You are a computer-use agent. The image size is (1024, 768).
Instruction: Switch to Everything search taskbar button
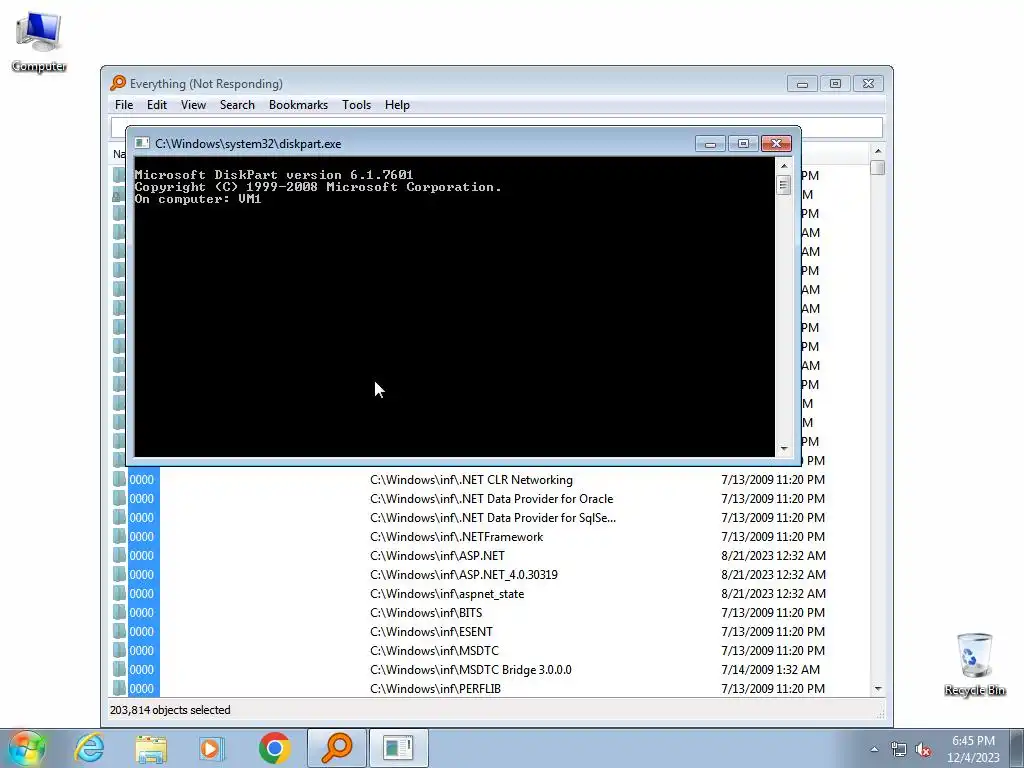tap(336, 748)
